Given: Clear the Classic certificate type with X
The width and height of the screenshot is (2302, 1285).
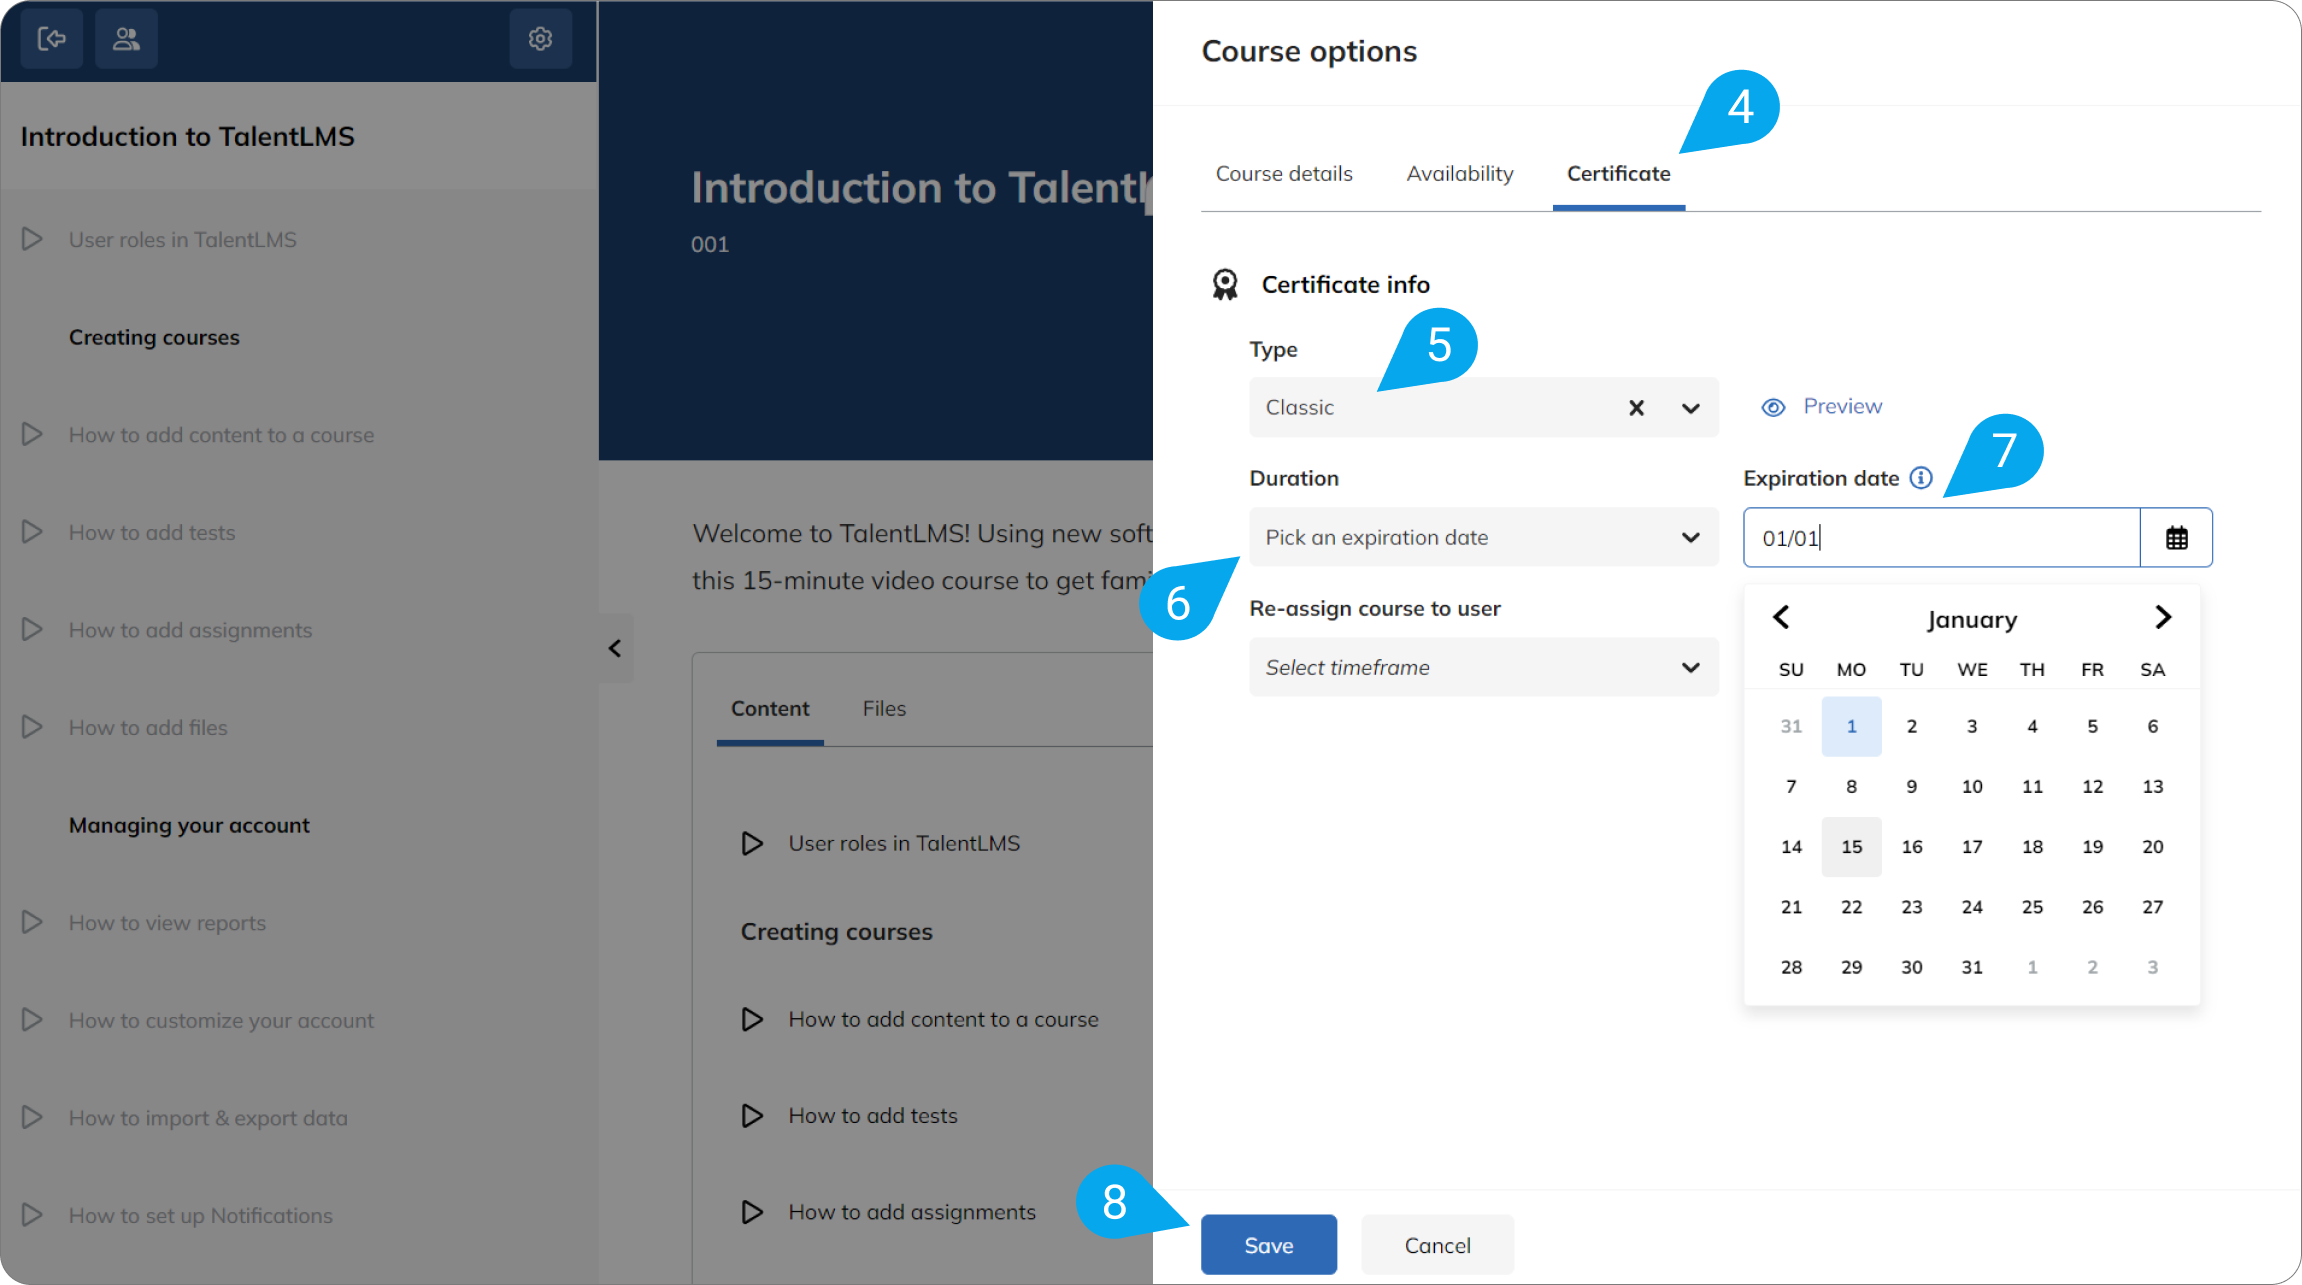Looking at the screenshot, I should click(1636, 408).
